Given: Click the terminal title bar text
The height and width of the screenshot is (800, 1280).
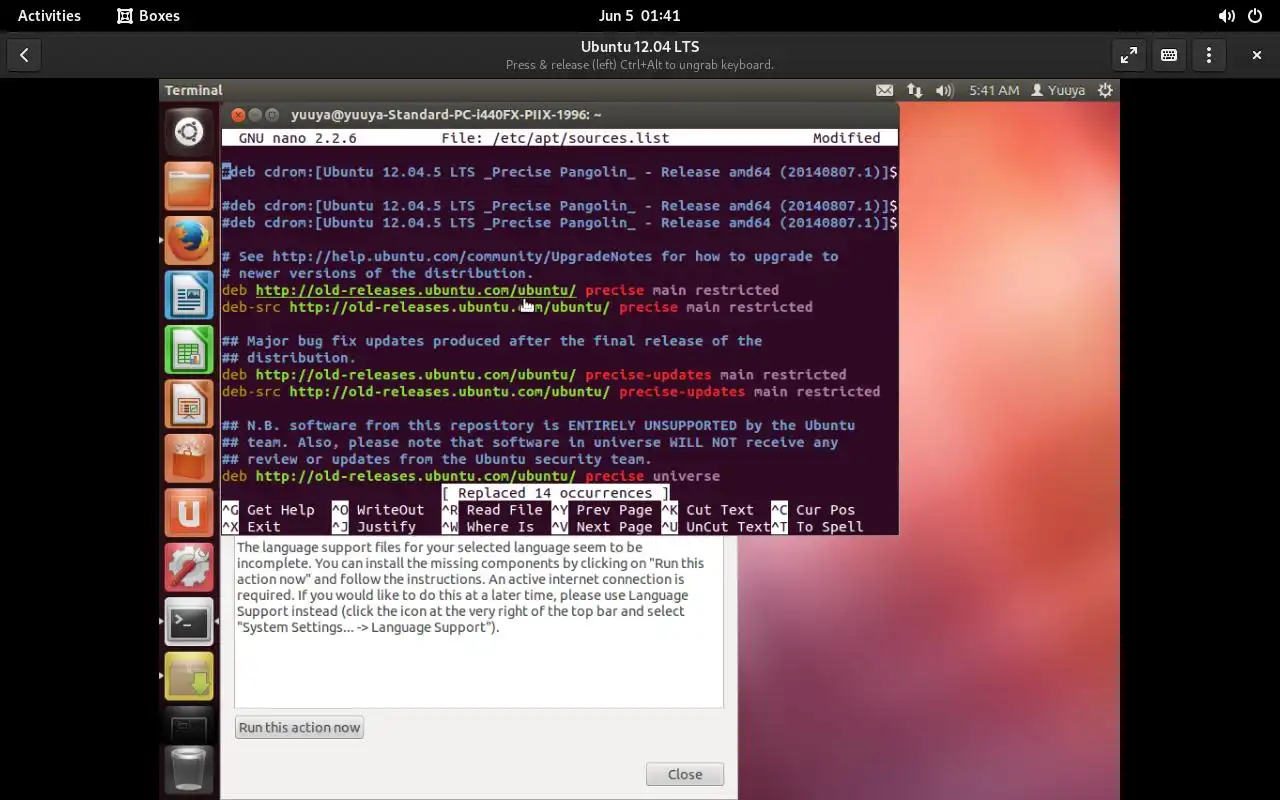Looking at the screenshot, I should coord(446,115).
